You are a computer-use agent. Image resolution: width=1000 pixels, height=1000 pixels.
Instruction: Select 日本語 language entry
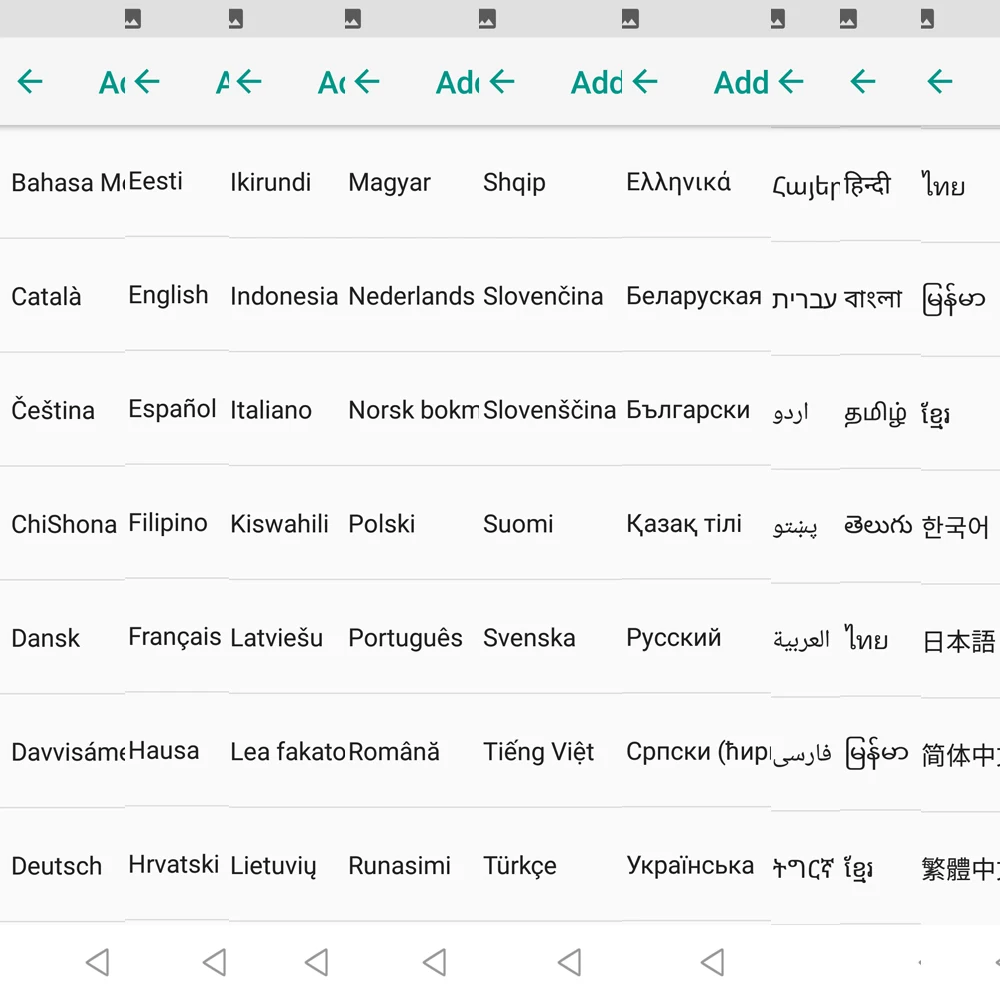coord(959,642)
